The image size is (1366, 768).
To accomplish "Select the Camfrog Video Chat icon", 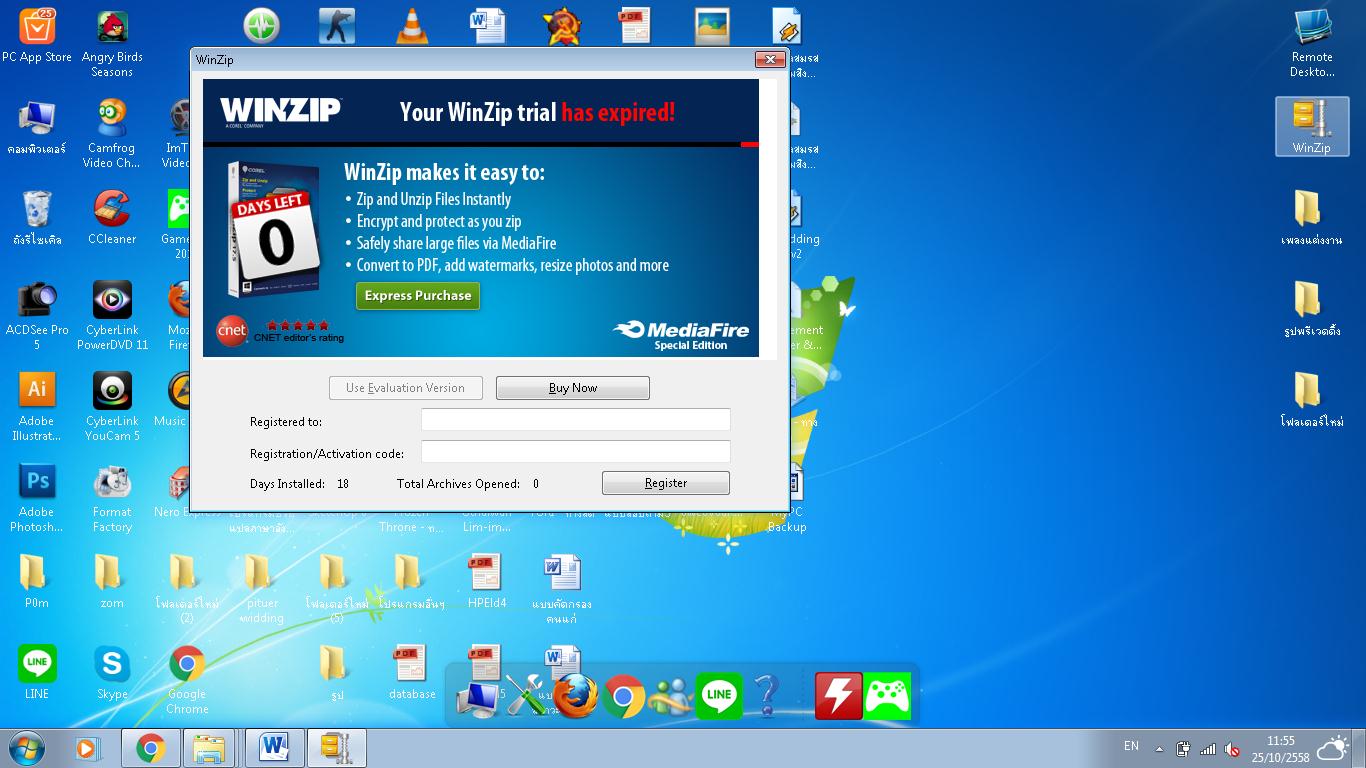I will [112, 134].
